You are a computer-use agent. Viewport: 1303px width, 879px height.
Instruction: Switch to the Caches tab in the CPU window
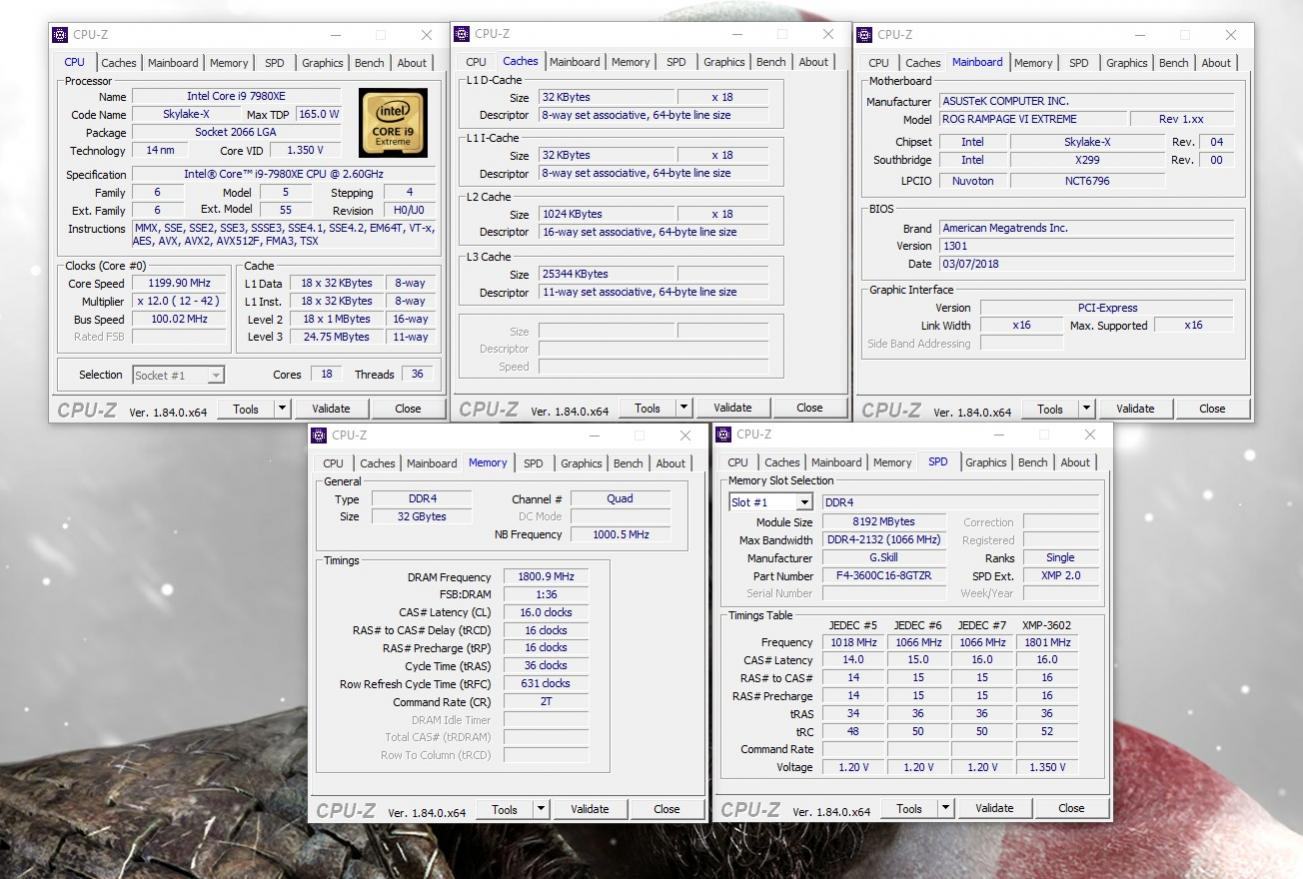(x=119, y=63)
